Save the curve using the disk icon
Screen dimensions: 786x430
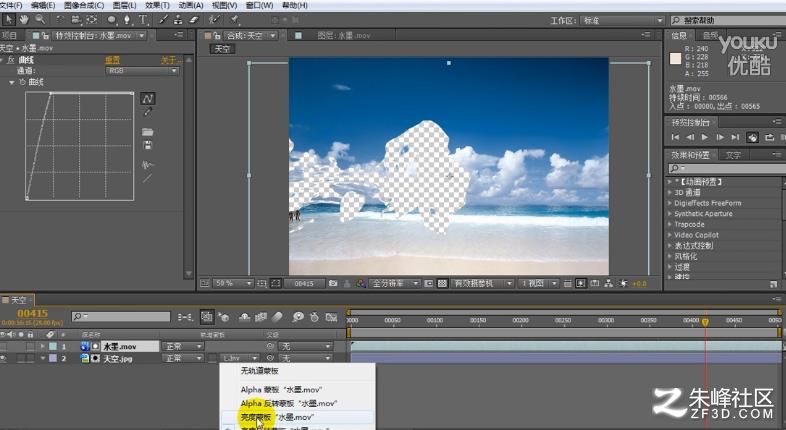pos(147,145)
